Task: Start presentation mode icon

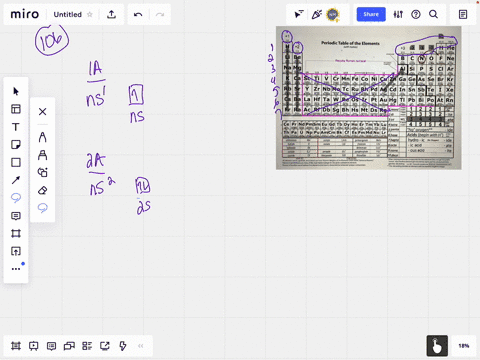Action: coord(33,346)
